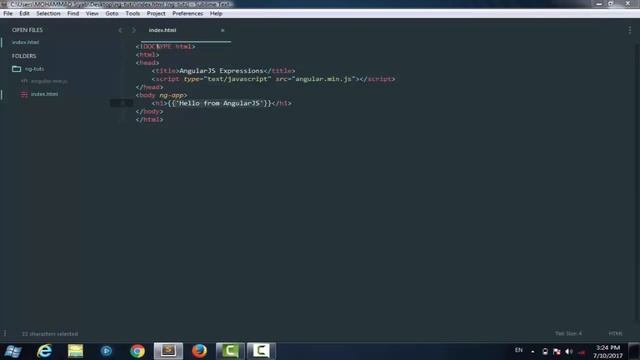Screen dimensions: 640x360
Task: Open index.html in the Folders tree
Action: pos(44,94)
